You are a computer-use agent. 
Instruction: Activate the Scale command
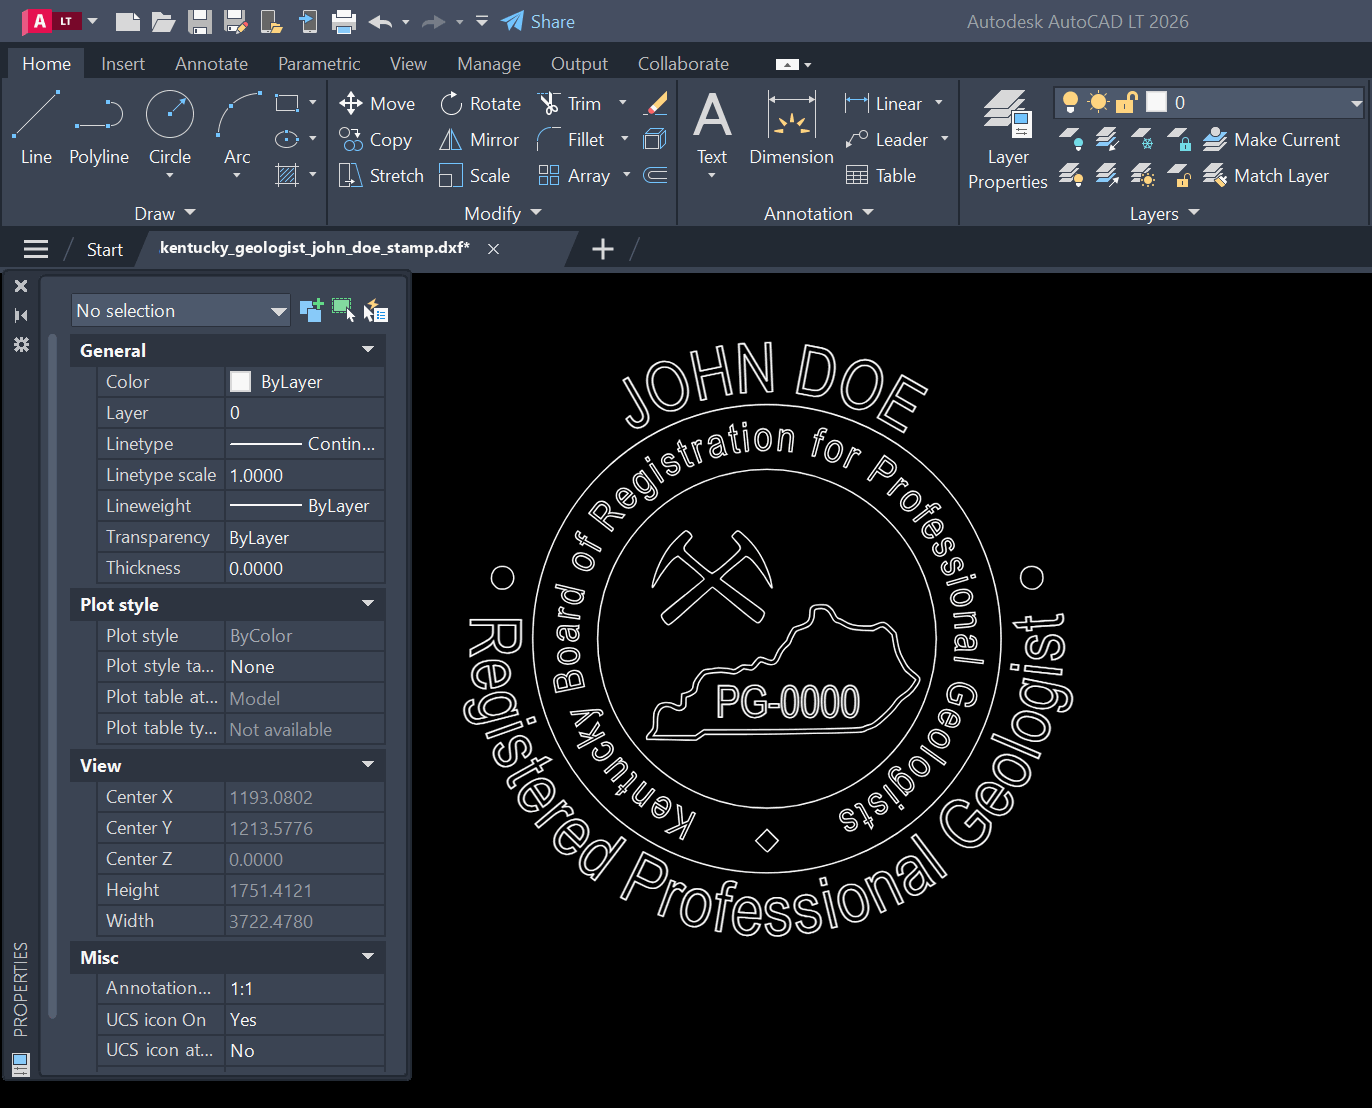coord(475,175)
